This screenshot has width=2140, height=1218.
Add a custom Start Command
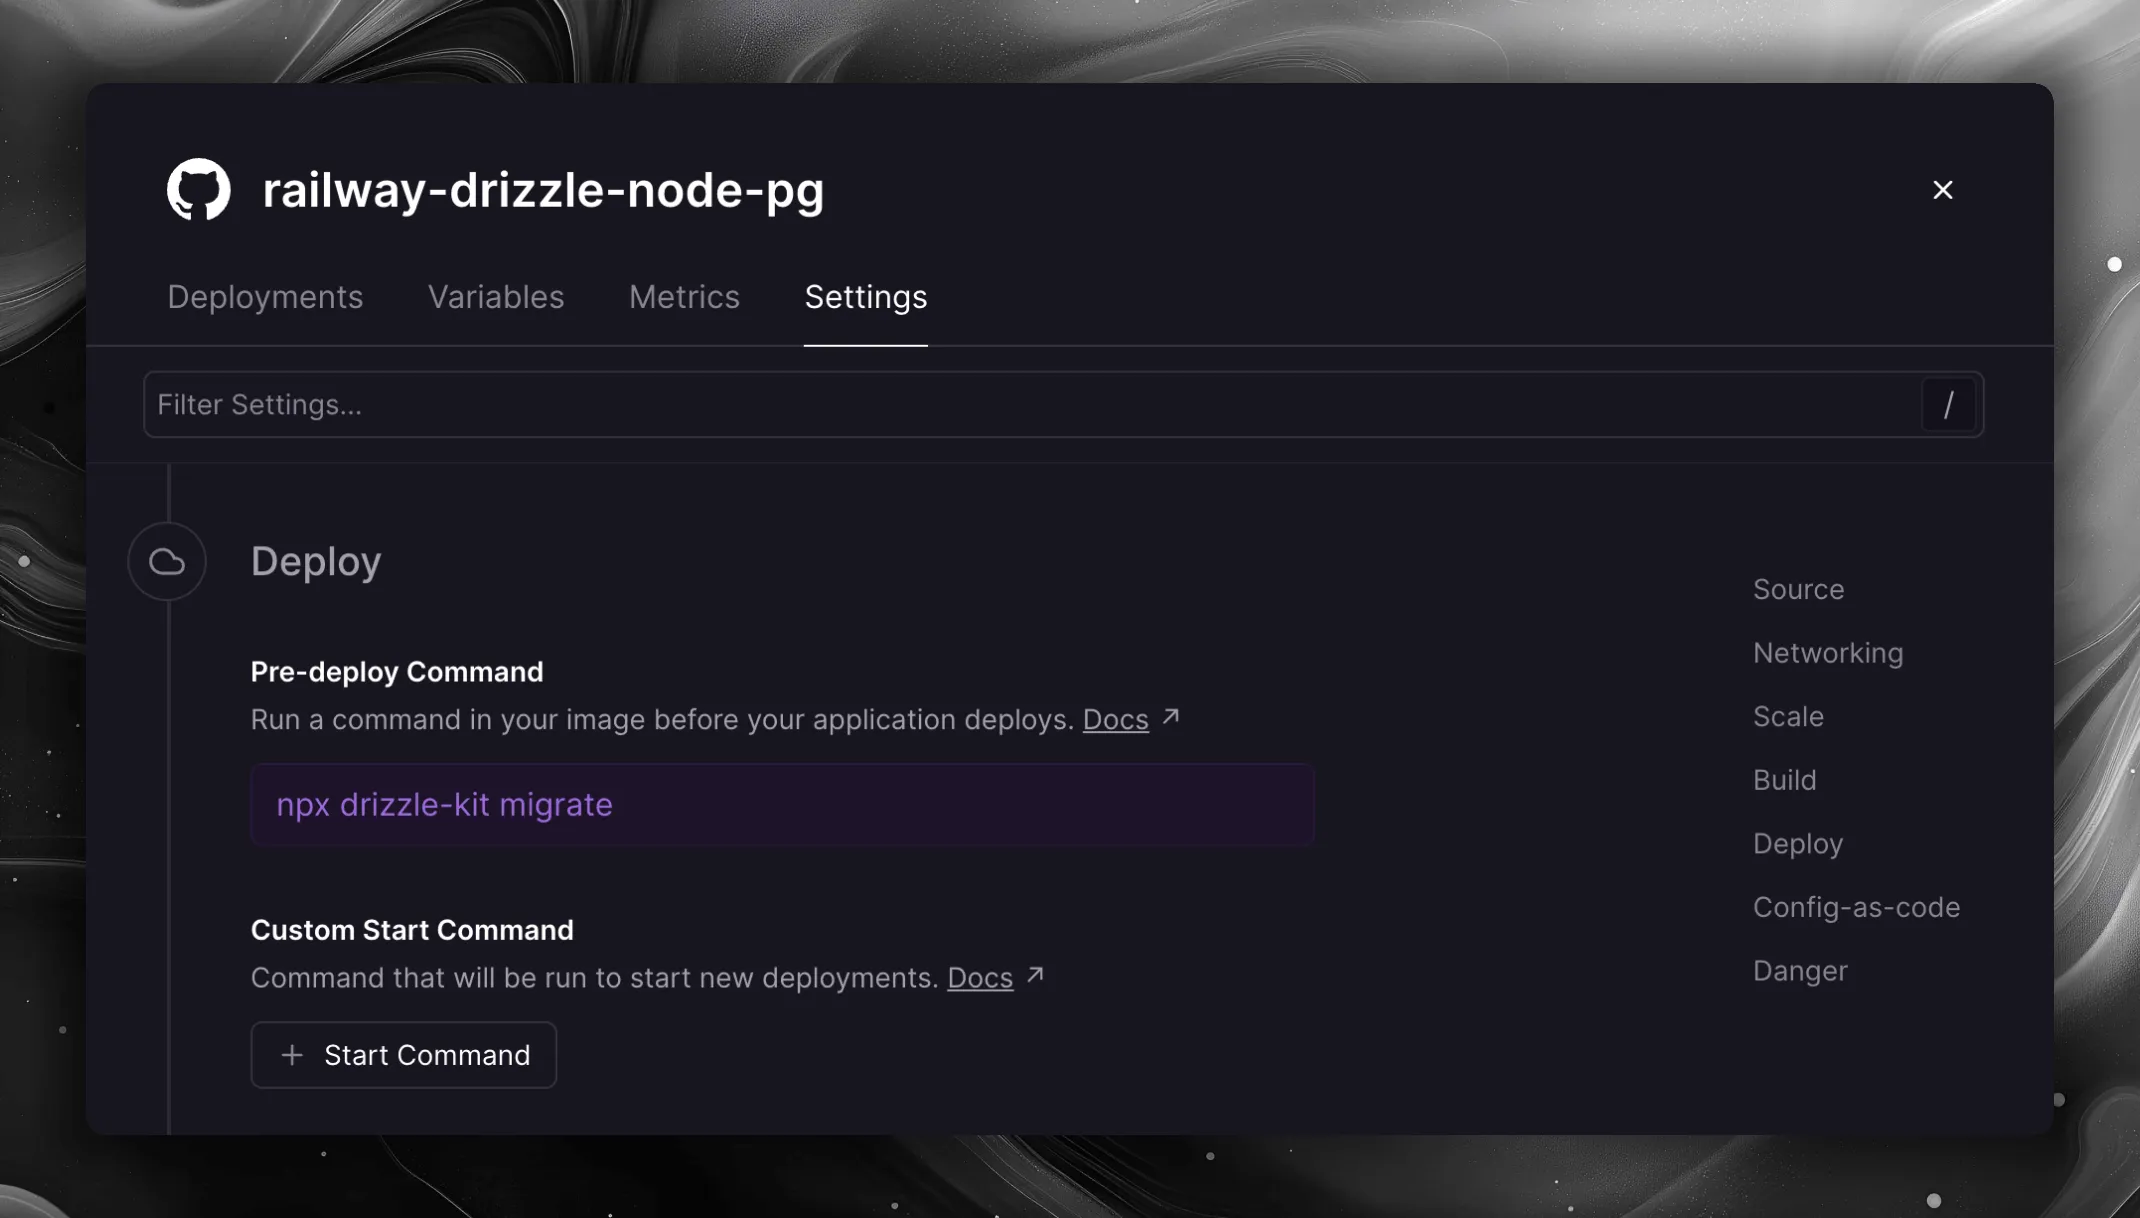[404, 1055]
